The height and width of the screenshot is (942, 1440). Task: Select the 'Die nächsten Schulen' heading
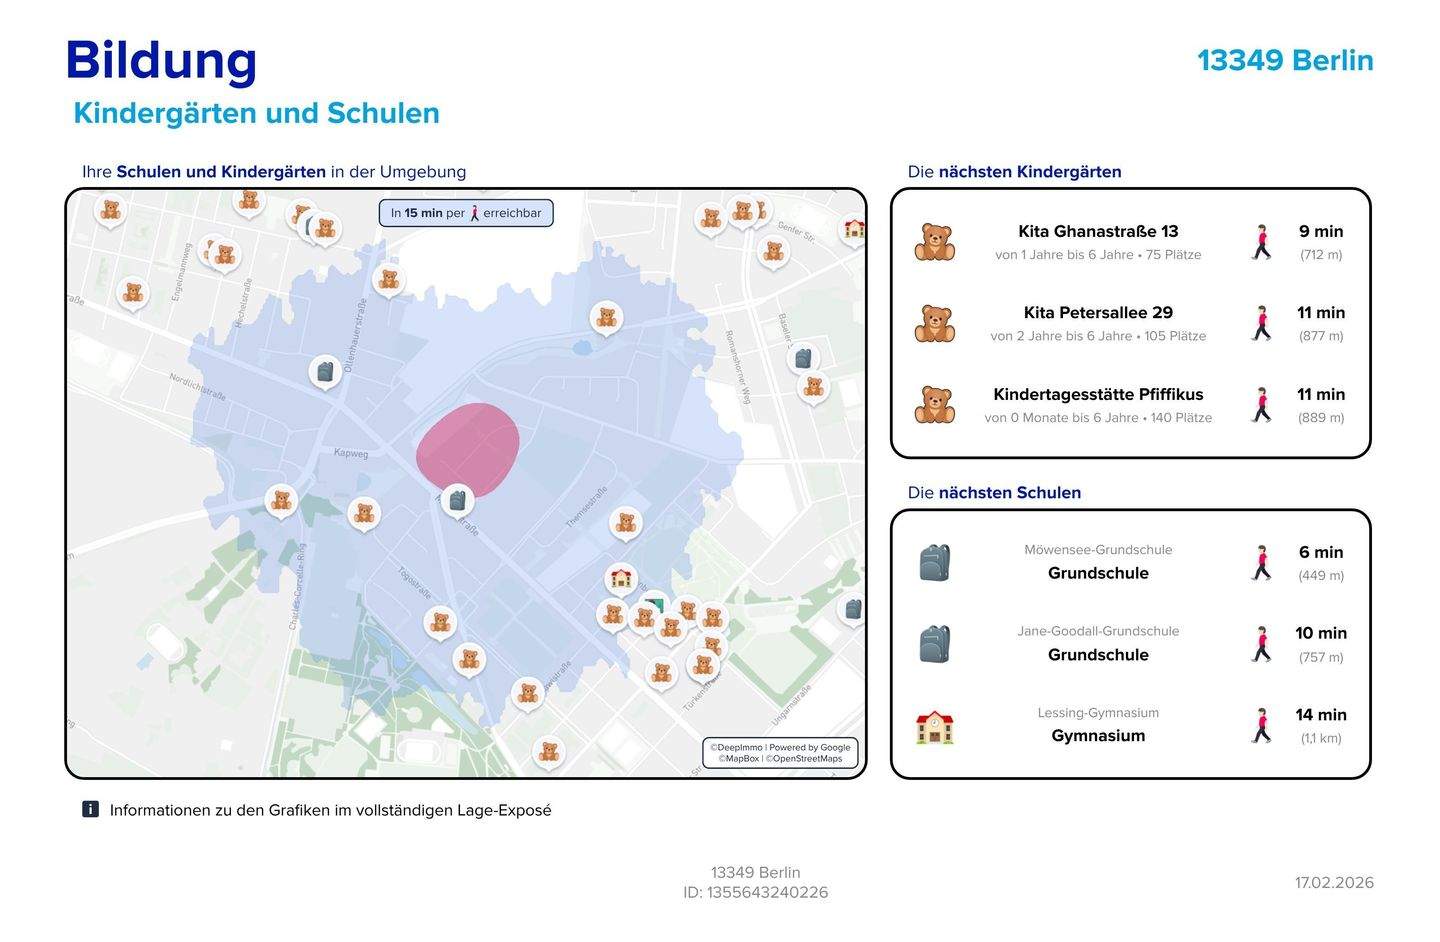[994, 493]
